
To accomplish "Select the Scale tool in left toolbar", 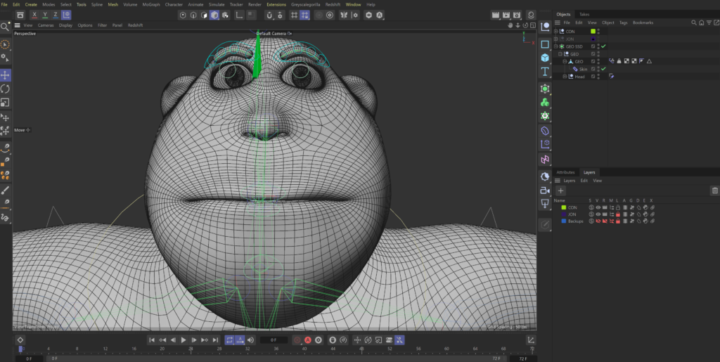I will [x=5, y=102].
